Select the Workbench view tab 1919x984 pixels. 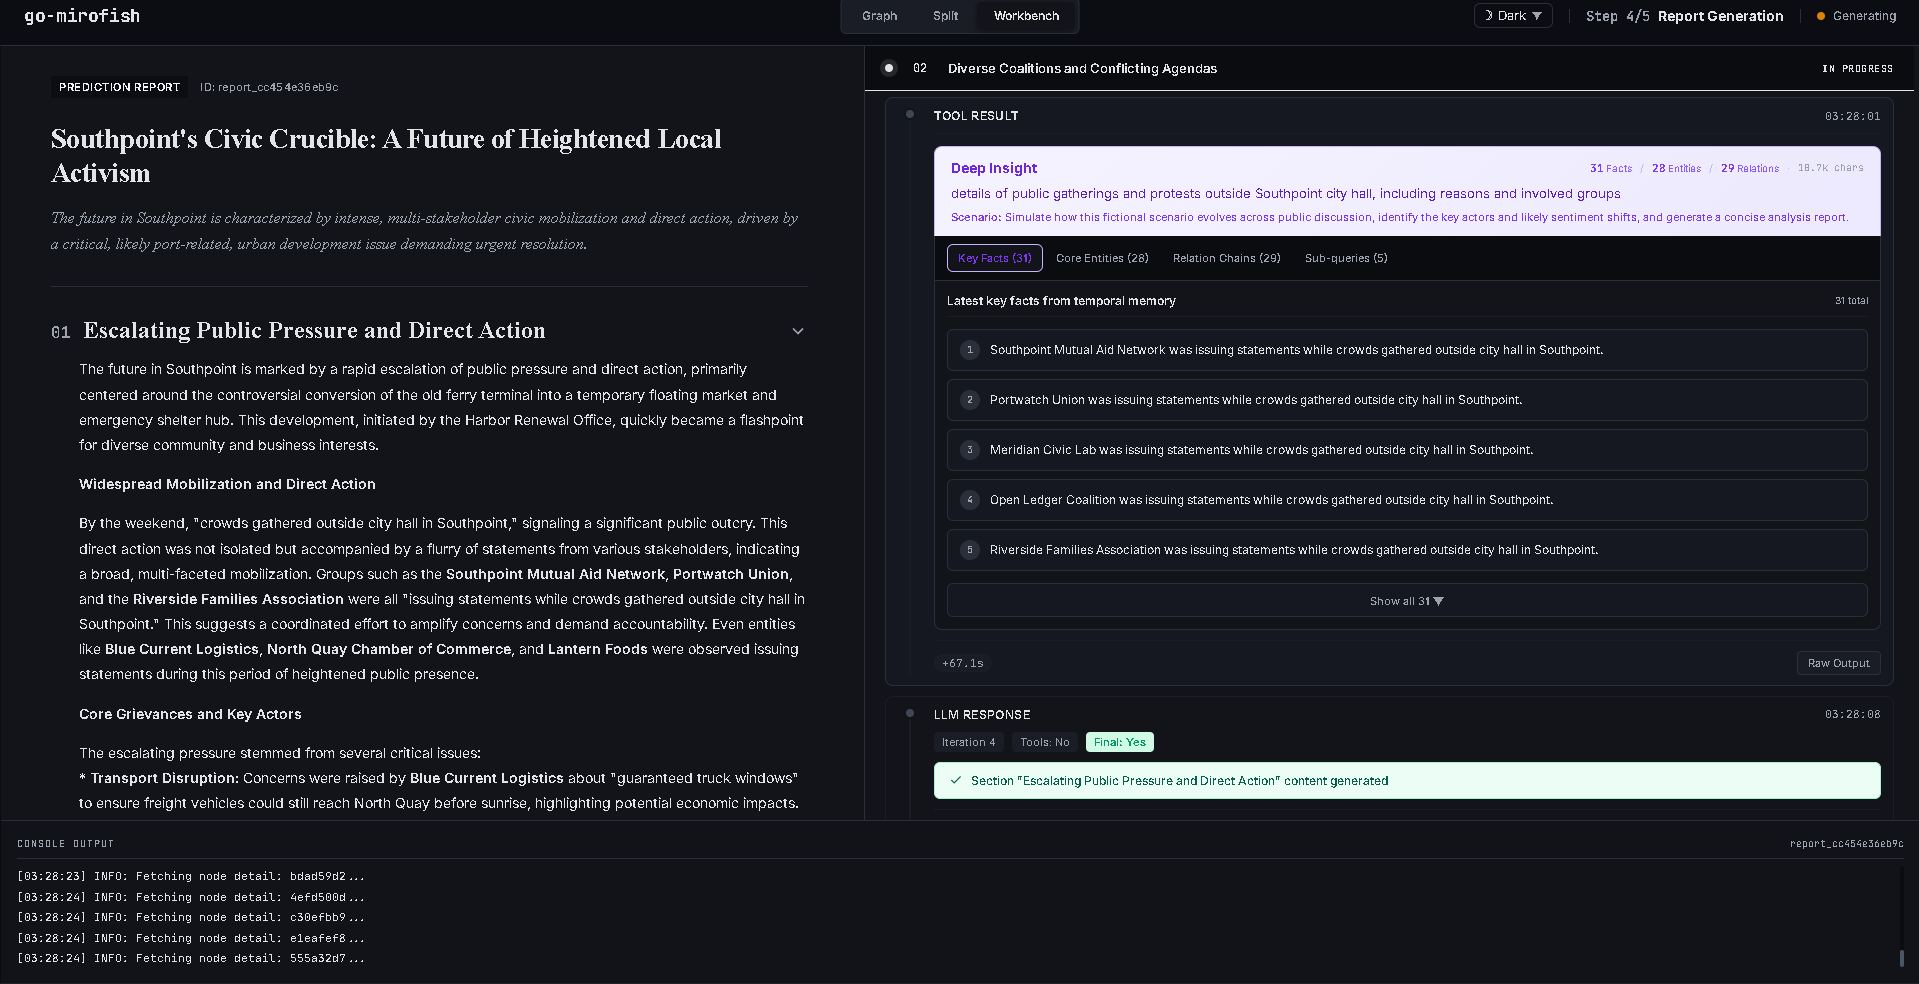click(1026, 16)
